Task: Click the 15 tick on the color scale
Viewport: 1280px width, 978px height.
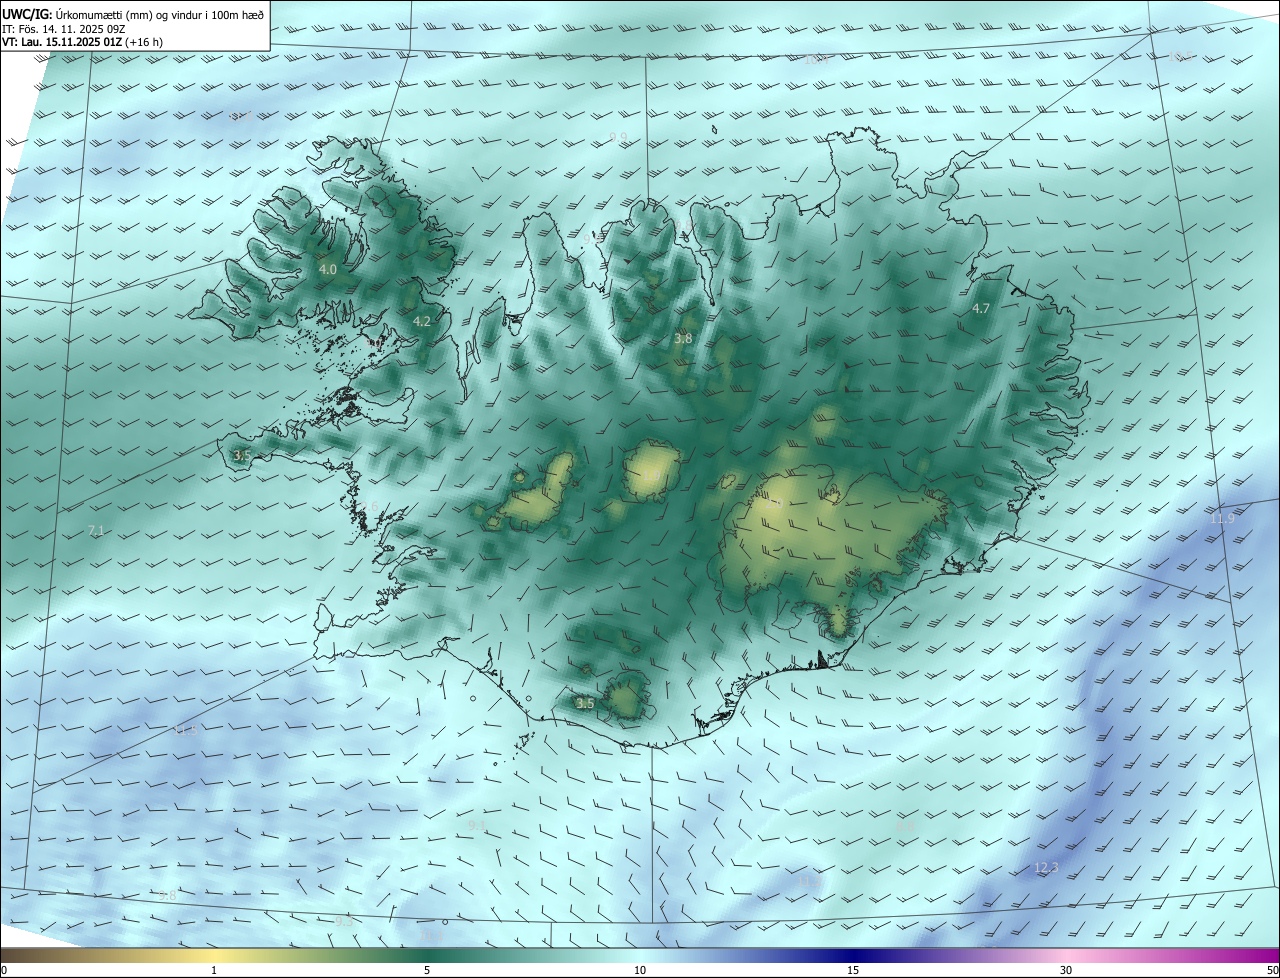Action: (x=853, y=970)
